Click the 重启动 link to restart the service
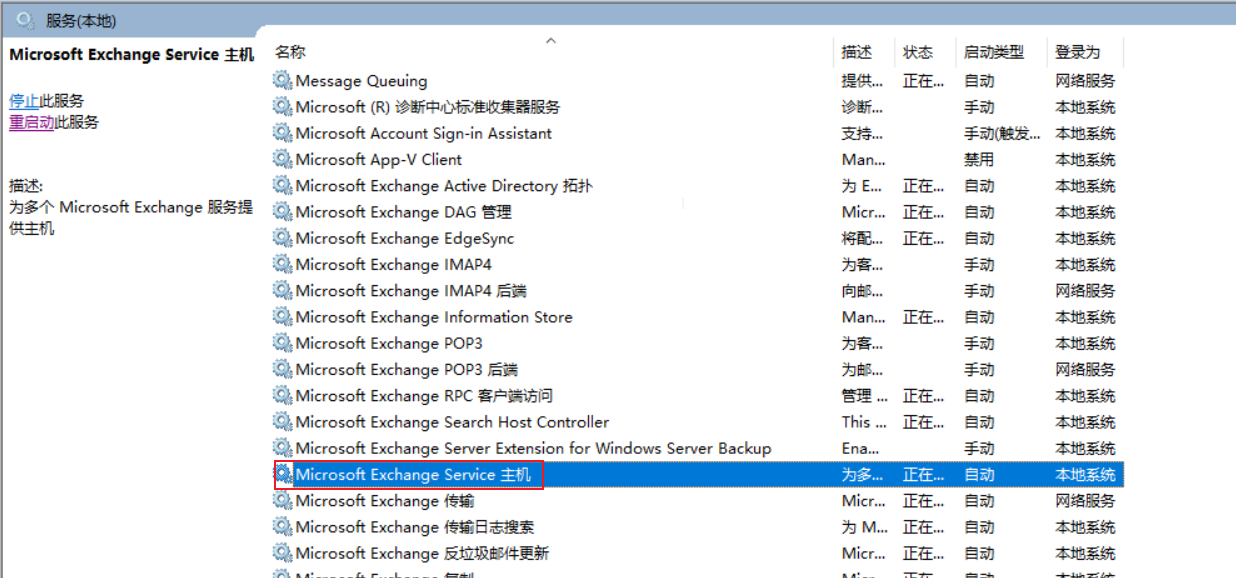The height and width of the screenshot is (578, 1236). [31, 122]
